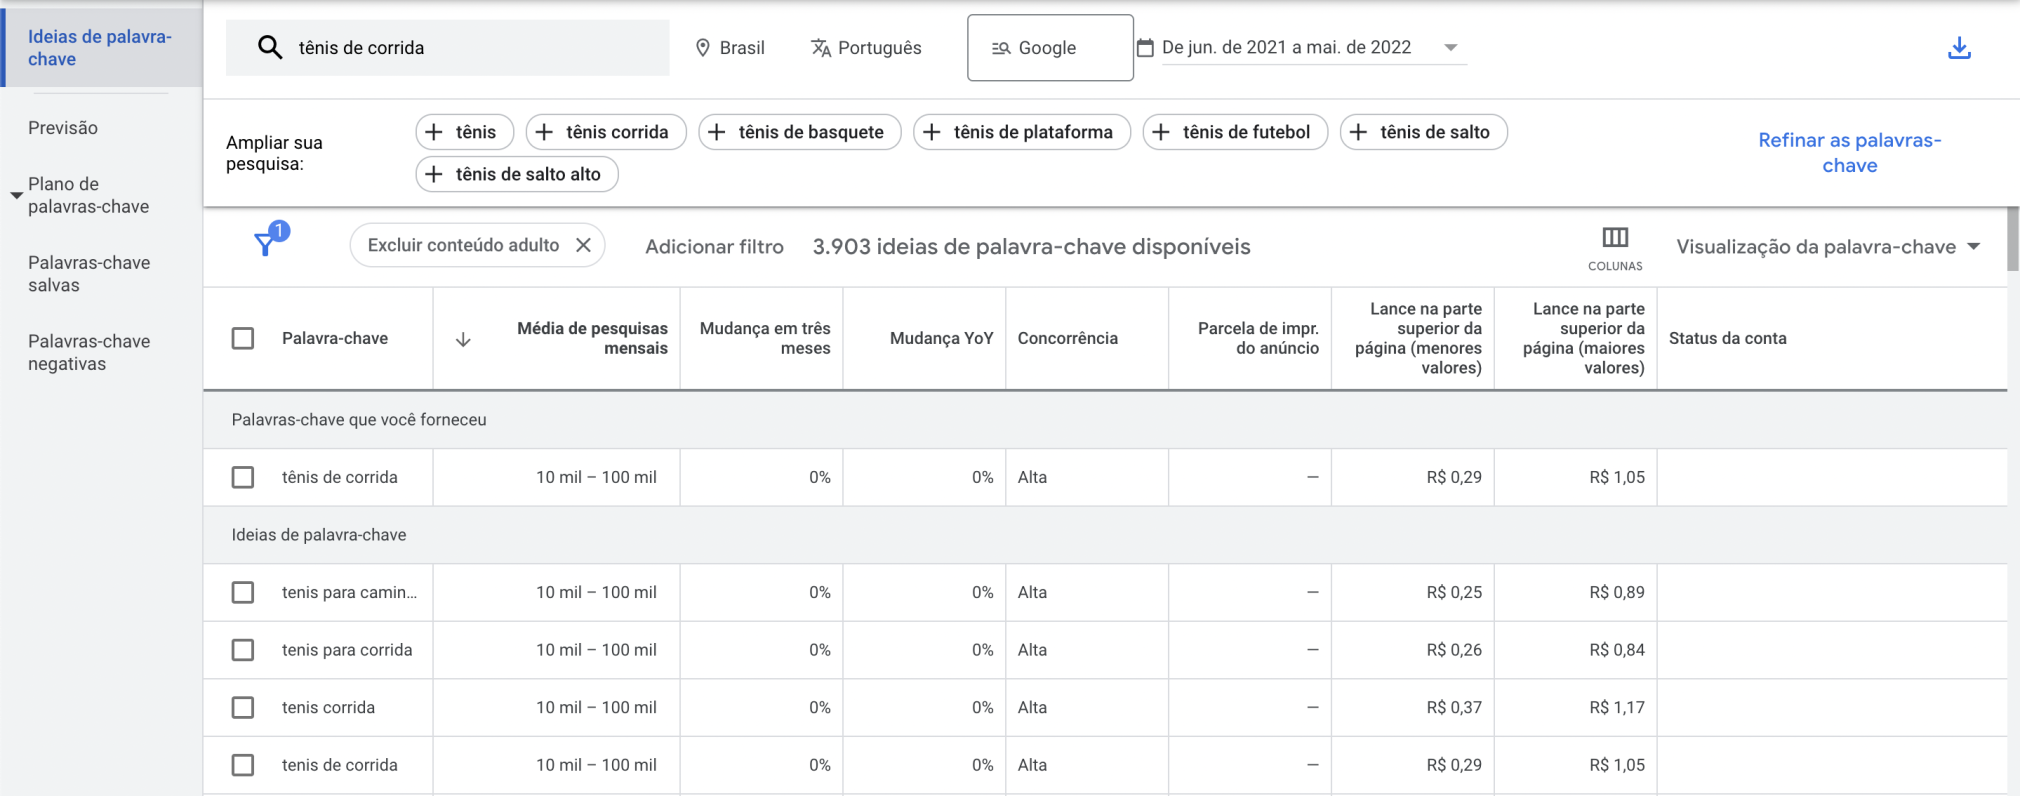Click the keyword search field
Image resolution: width=2020 pixels, height=796 pixels.
click(447, 47)
